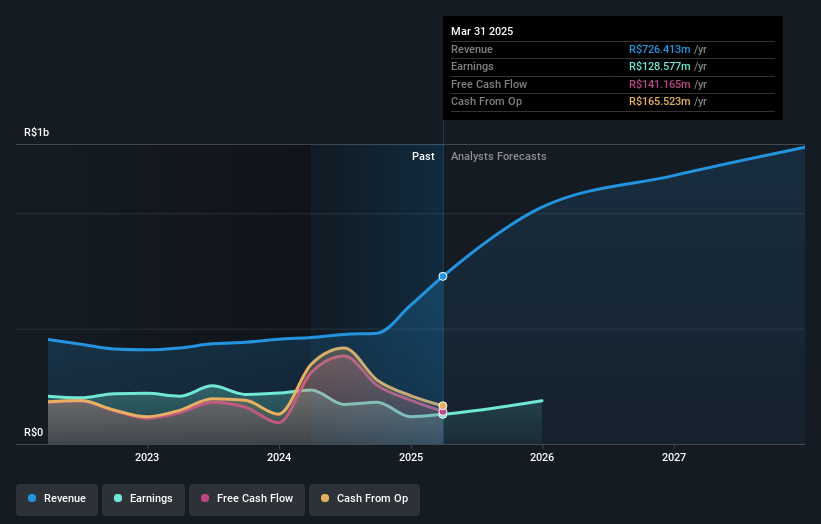The image size is (821, 524).
Task: Click the R$1b y-axis label
Action: [x=37, y=132]
